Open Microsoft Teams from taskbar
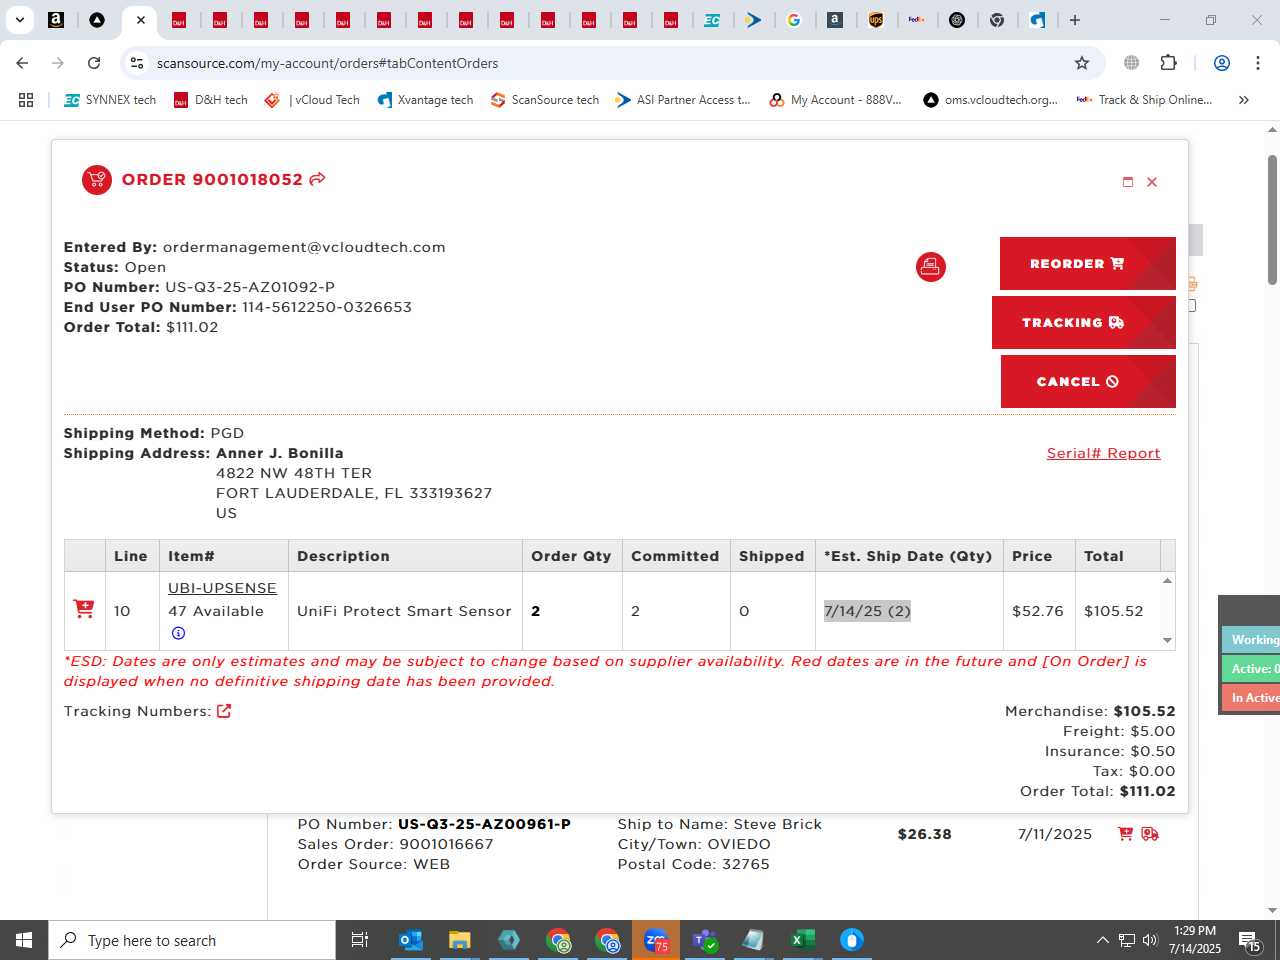Image resolution: width=1280 pixels, height=960 pixels. 705,940
